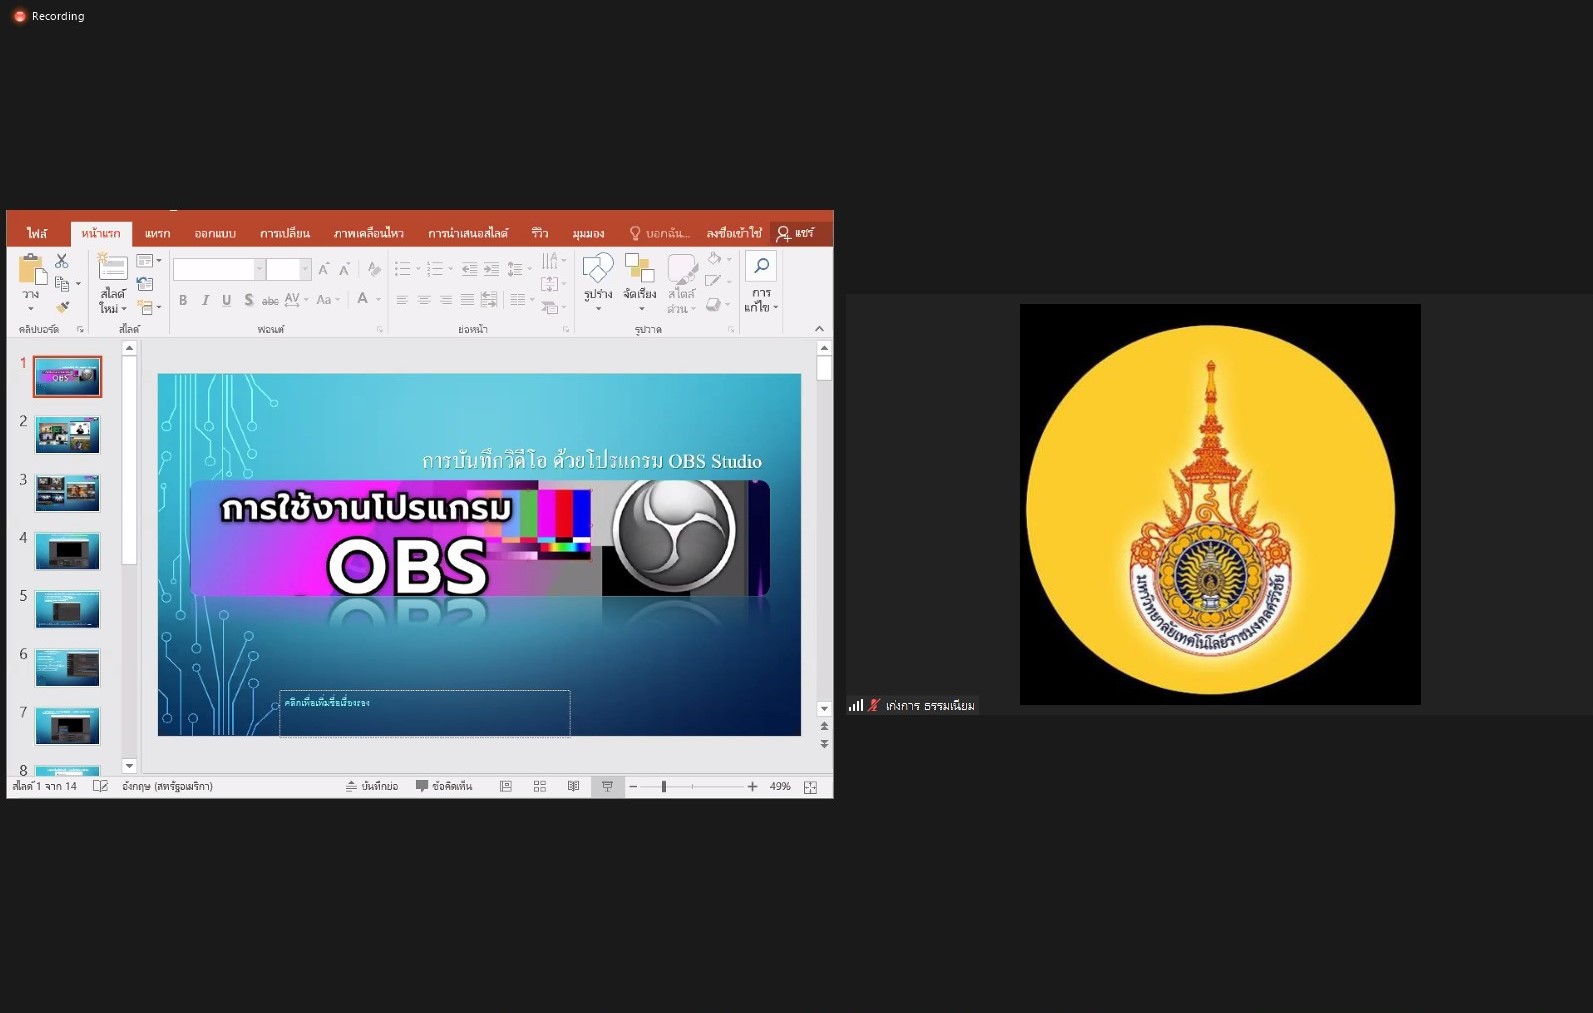Collapse the ribbon with the chevron
This screenshot has height=1013, width=1593.
tap(819, 329)
